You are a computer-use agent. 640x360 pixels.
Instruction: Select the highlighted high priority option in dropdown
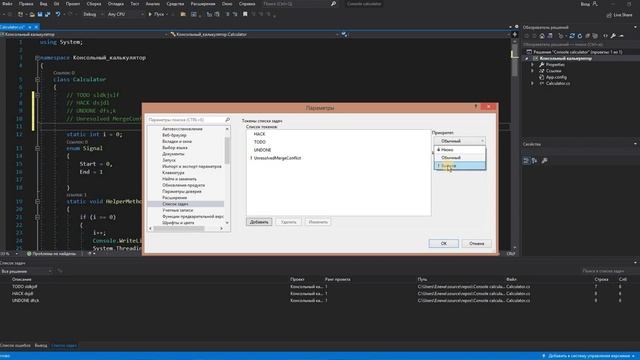click(460, 166)
